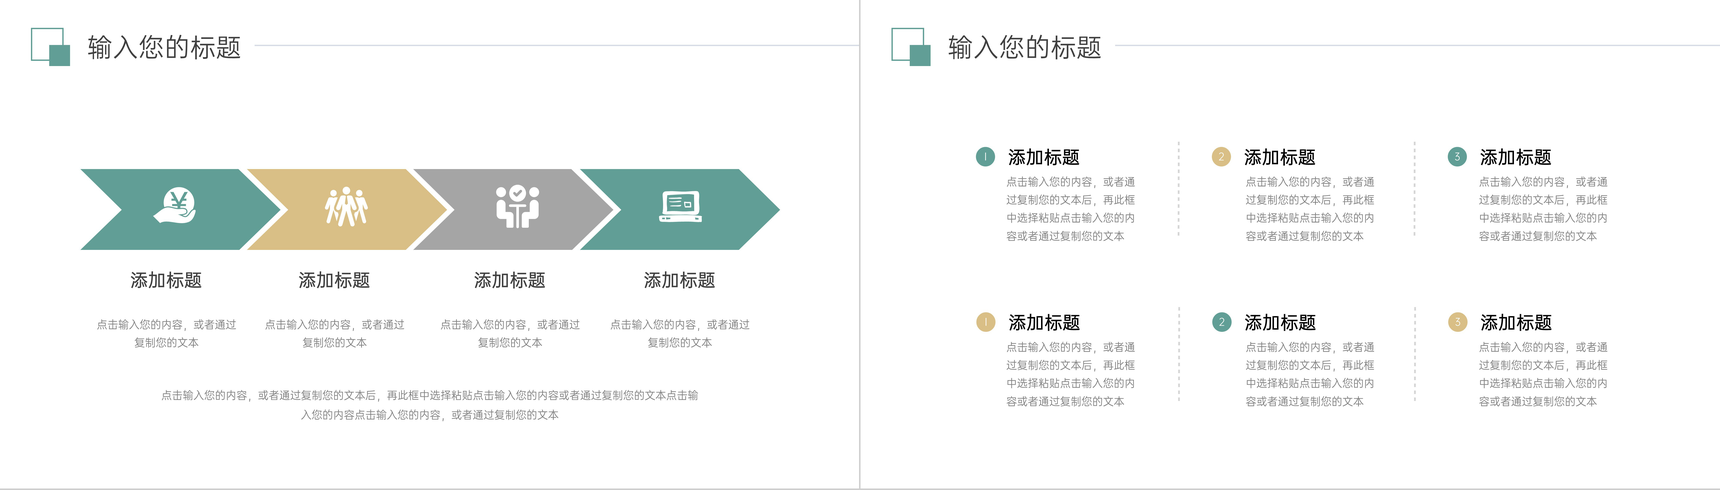Click 添加标题 beside green badge 3
Screen dimensions: 1720x490
[1516, 157]
